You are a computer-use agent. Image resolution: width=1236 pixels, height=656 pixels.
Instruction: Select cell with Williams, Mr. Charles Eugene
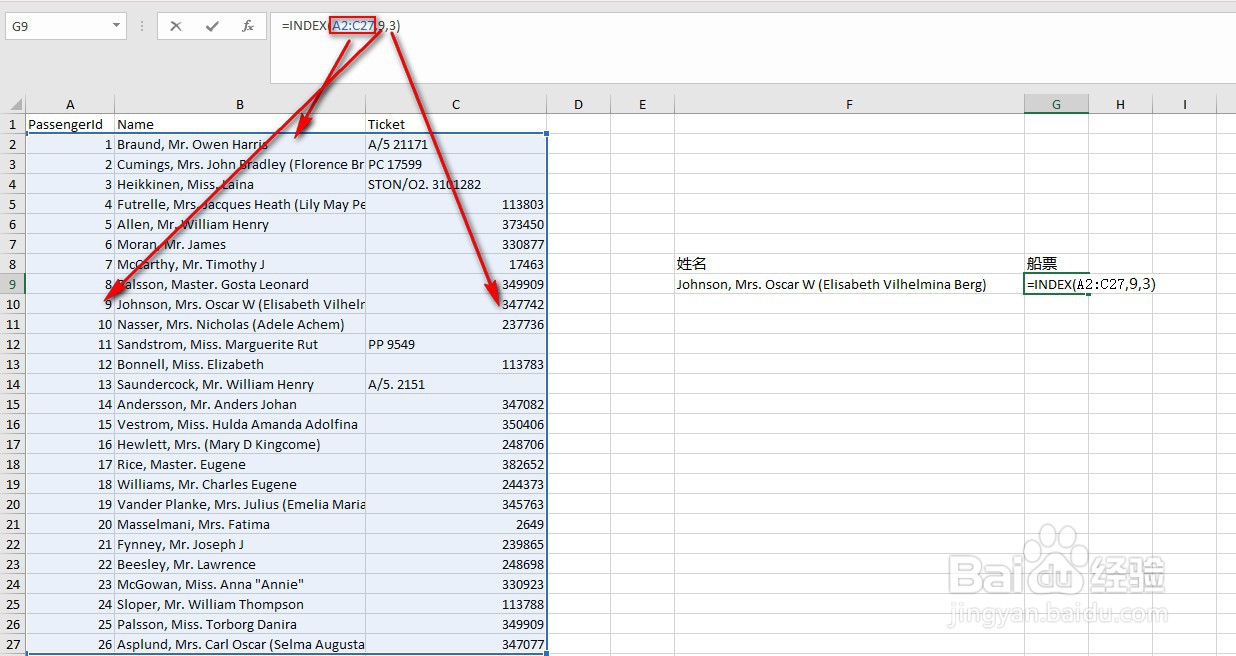point(240,484)
